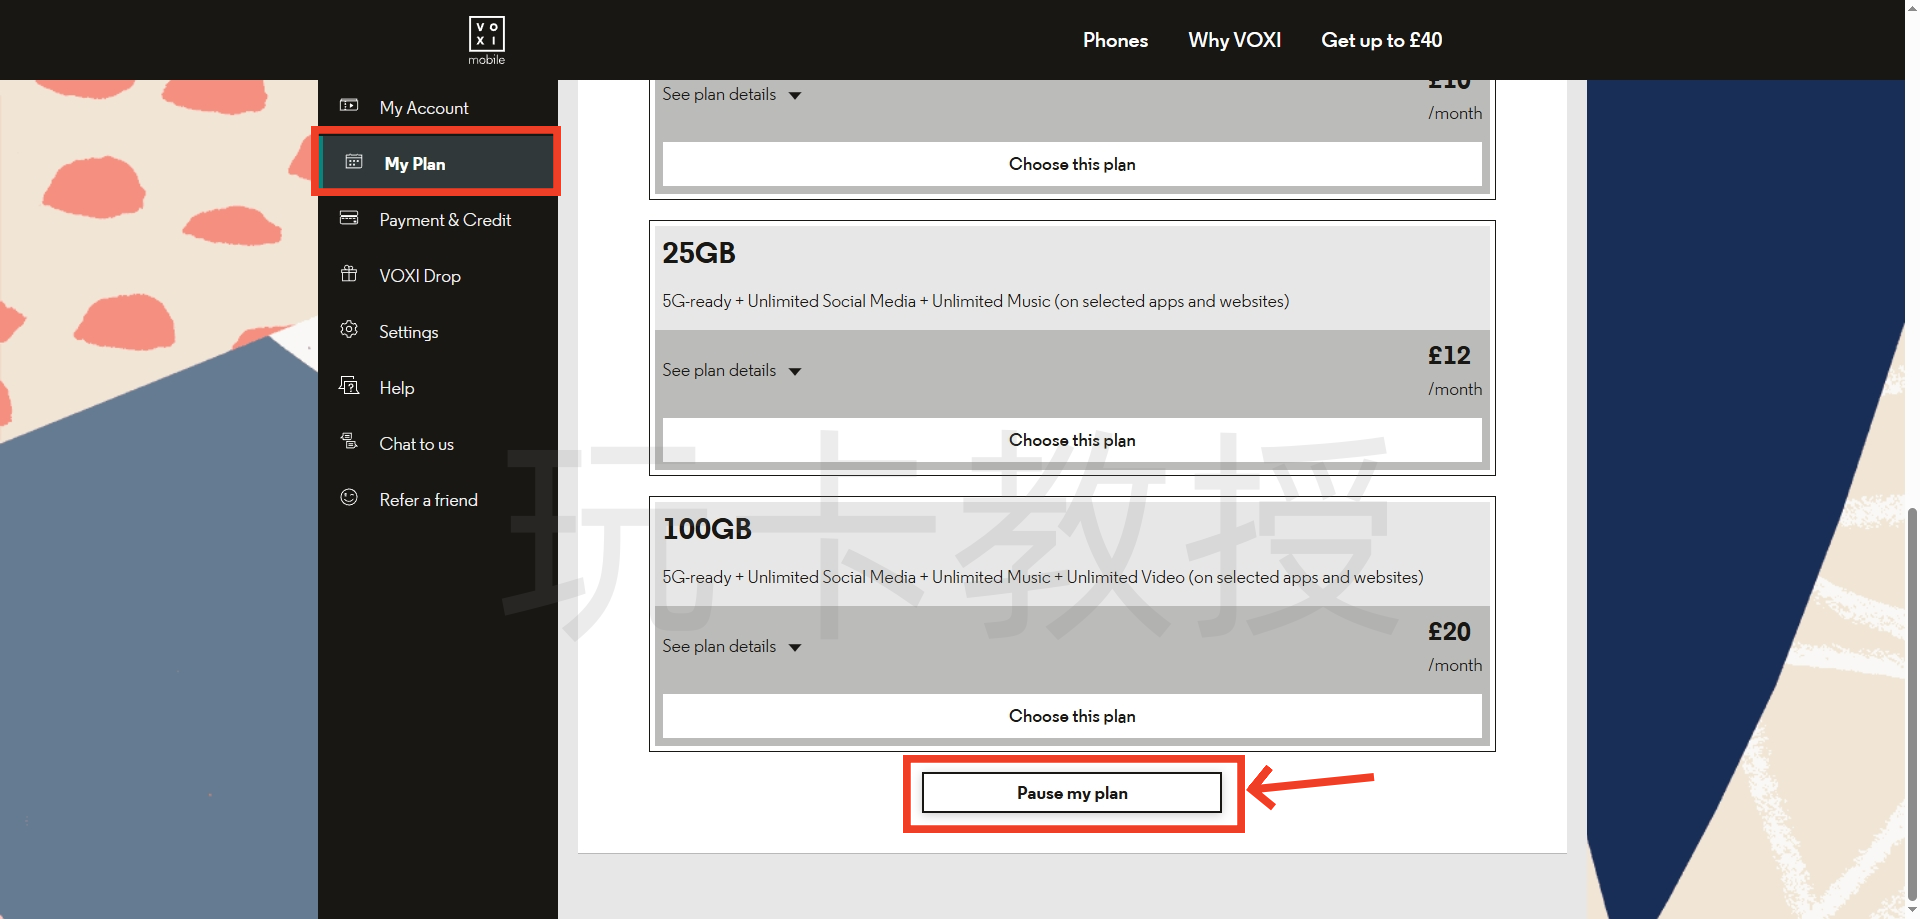Click the VOXI mobile logo
Viewport: 1920px width, 919px height.
click(x=487, y=40)
